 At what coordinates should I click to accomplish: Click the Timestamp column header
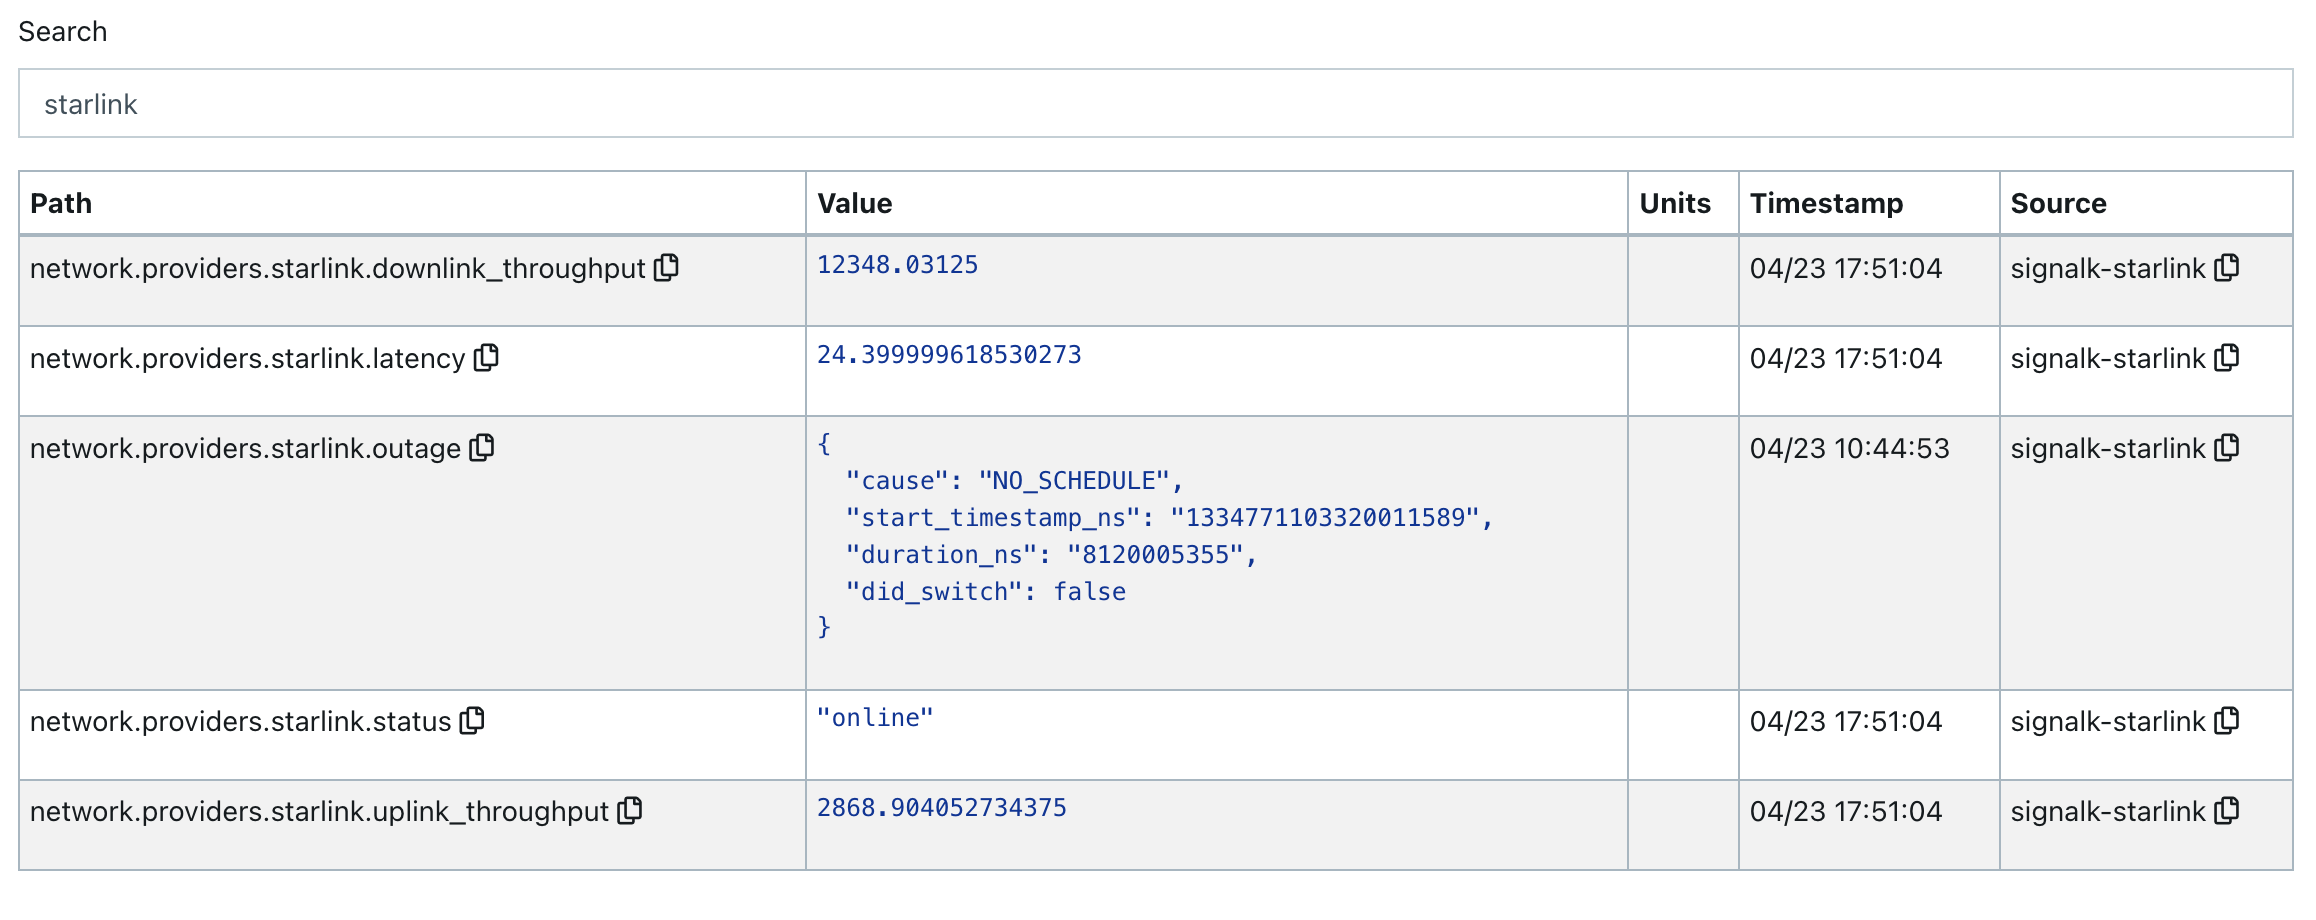point(1826,204)
